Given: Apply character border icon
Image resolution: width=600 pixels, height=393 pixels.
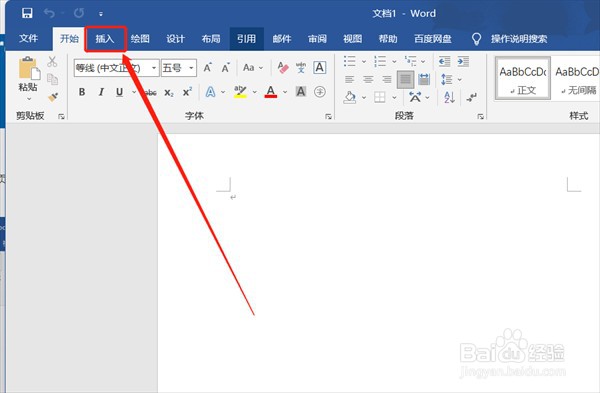Looking at the screenshot, I should point(320,68).
